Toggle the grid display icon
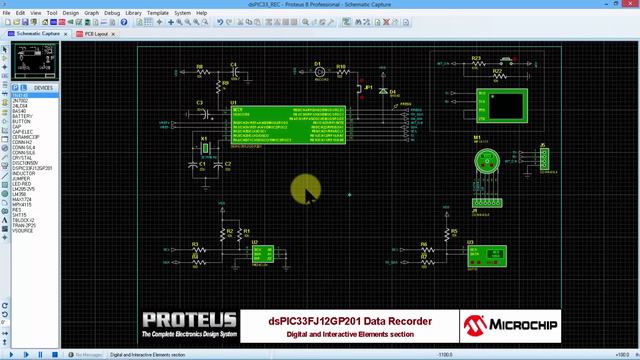This screenshot has width=640, height=360. coord(149,22)
